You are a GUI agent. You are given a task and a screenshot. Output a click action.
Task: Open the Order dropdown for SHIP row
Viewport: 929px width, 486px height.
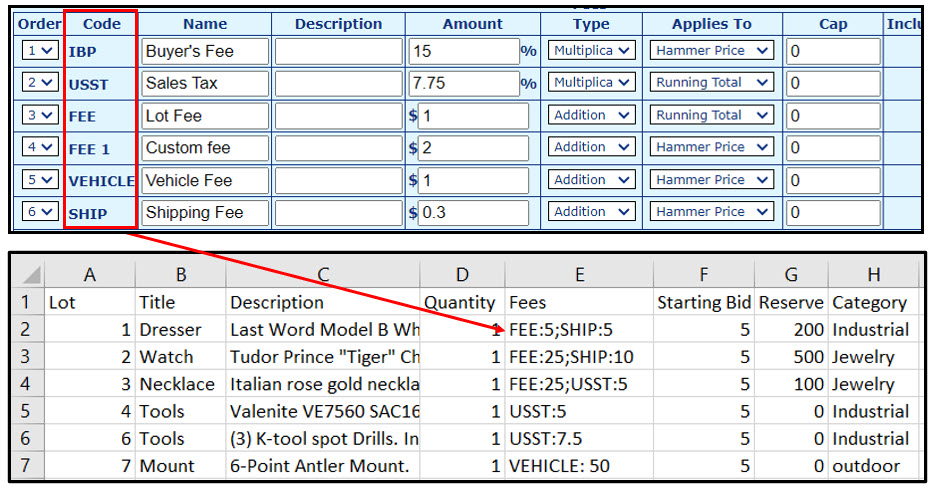click(x=40, y=212)
